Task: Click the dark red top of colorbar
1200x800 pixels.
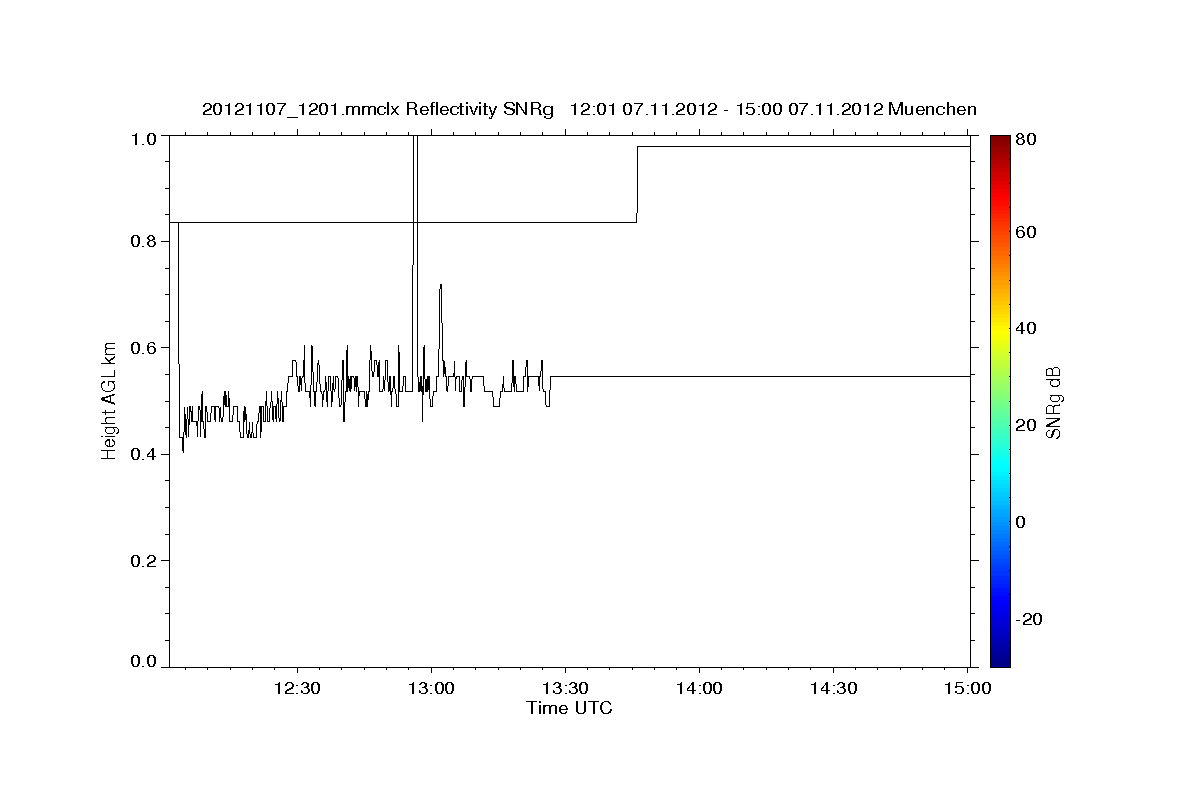Action: [1000, 145]
